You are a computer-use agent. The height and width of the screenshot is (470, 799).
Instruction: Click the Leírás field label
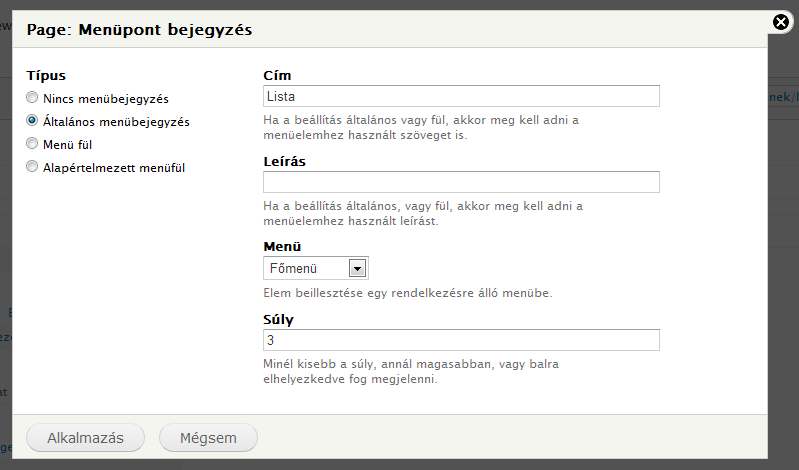click(x=284, y=162)
